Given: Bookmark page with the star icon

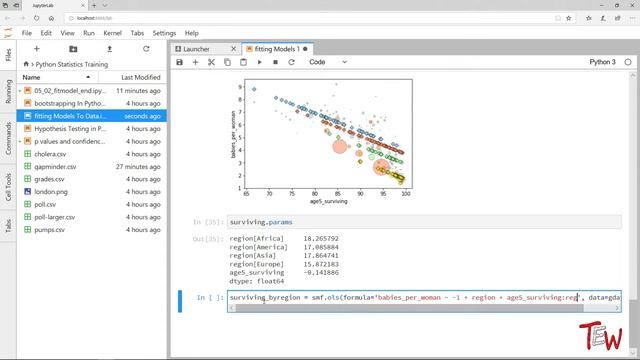Looking at the screenshot, I should click(569, 18).
